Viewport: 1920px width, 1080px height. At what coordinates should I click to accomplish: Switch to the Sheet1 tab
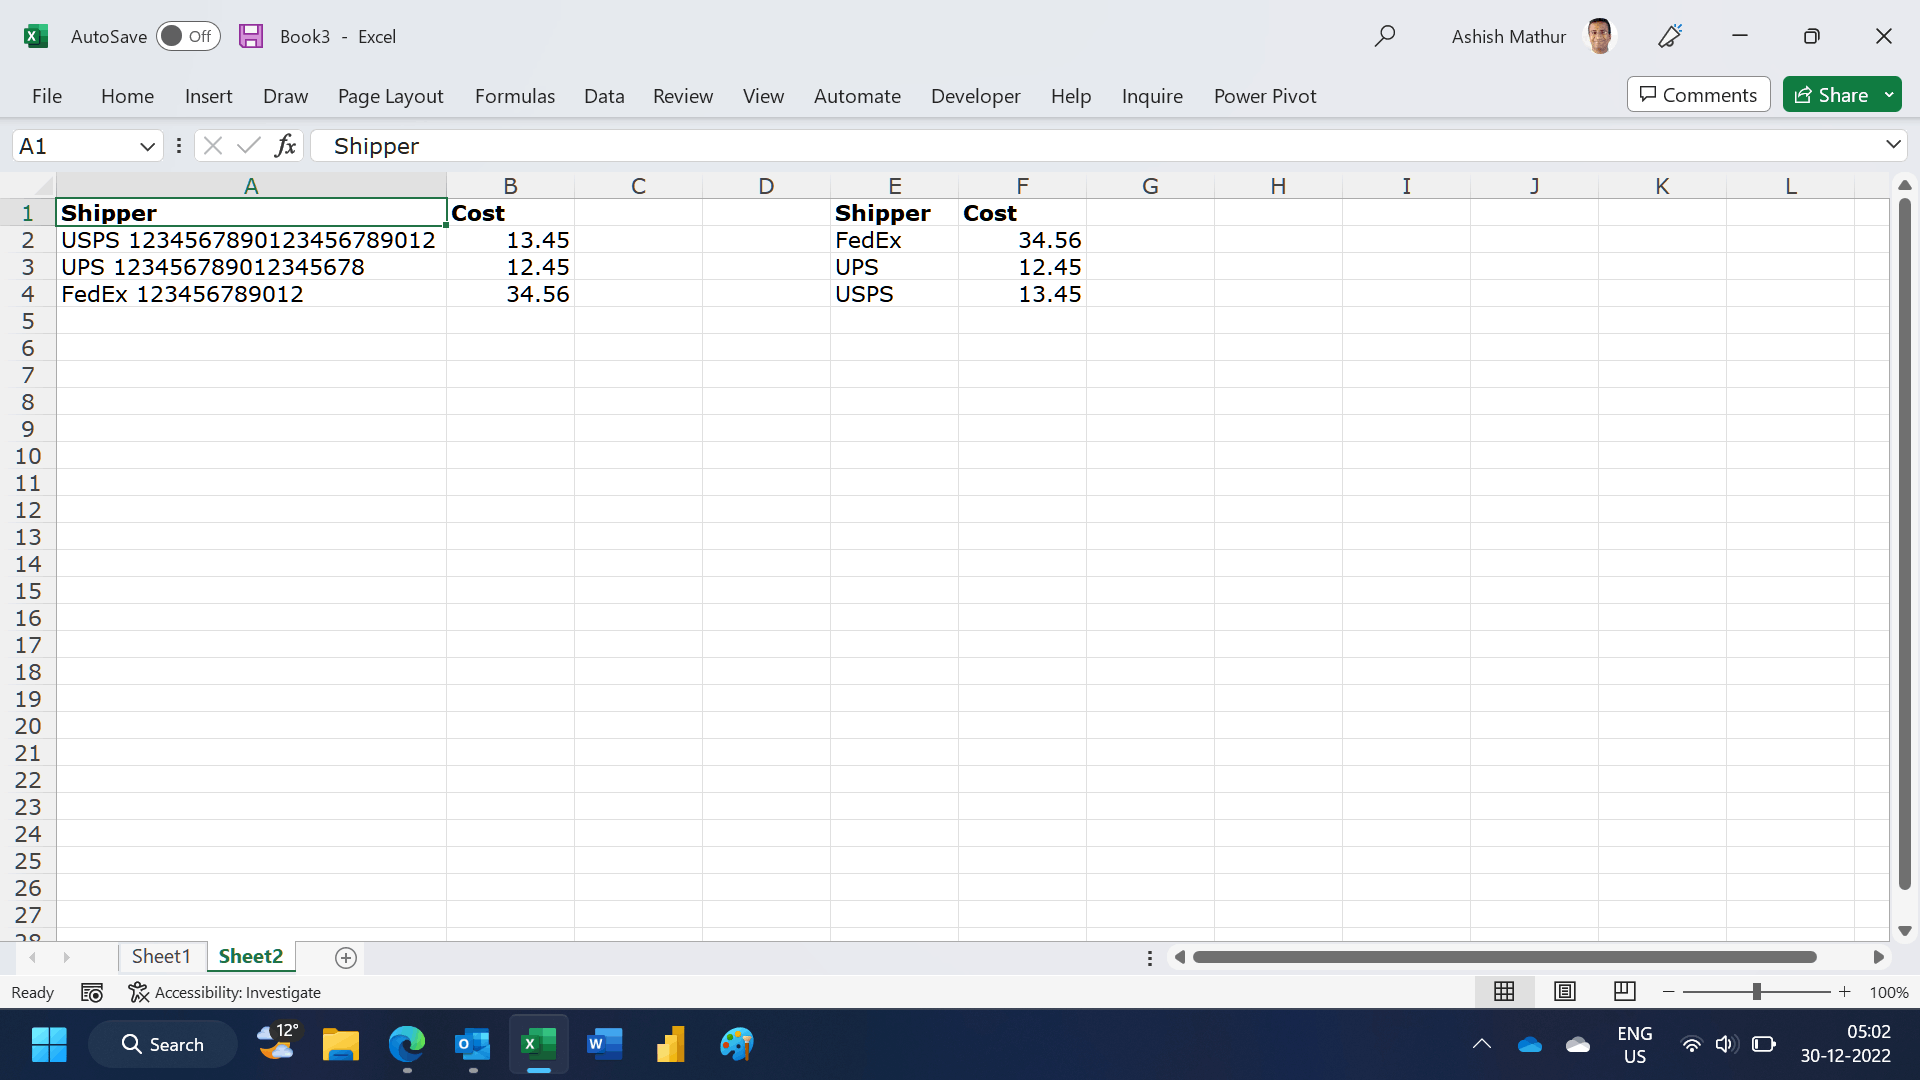pyautogui.click(x=161, y=956)
